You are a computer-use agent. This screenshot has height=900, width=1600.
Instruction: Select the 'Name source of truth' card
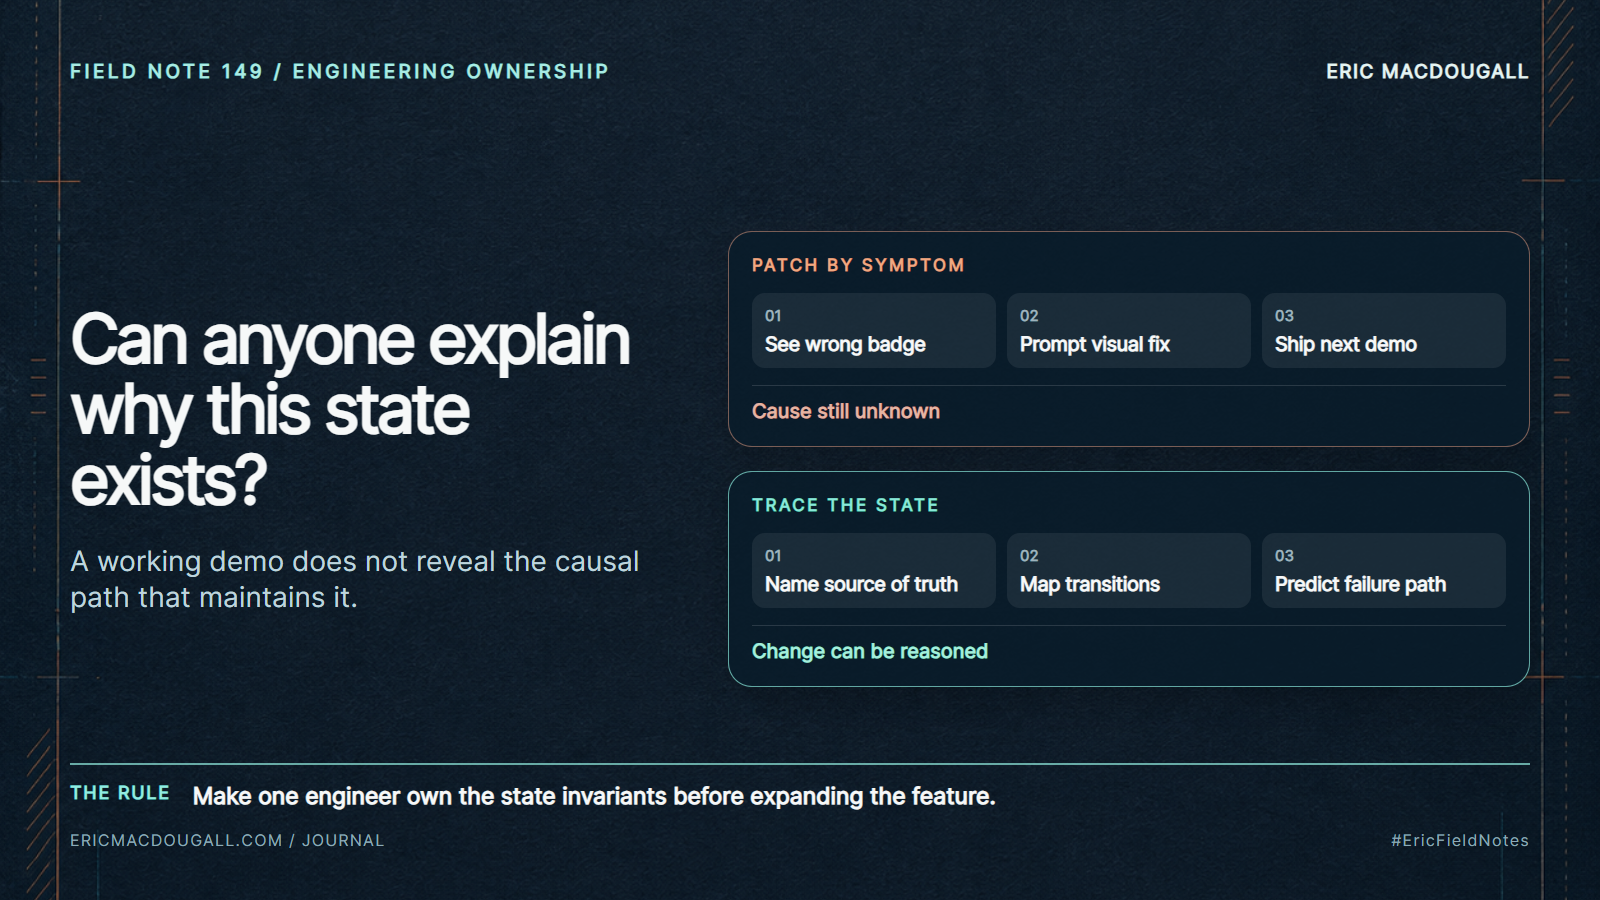coord(873,570)
